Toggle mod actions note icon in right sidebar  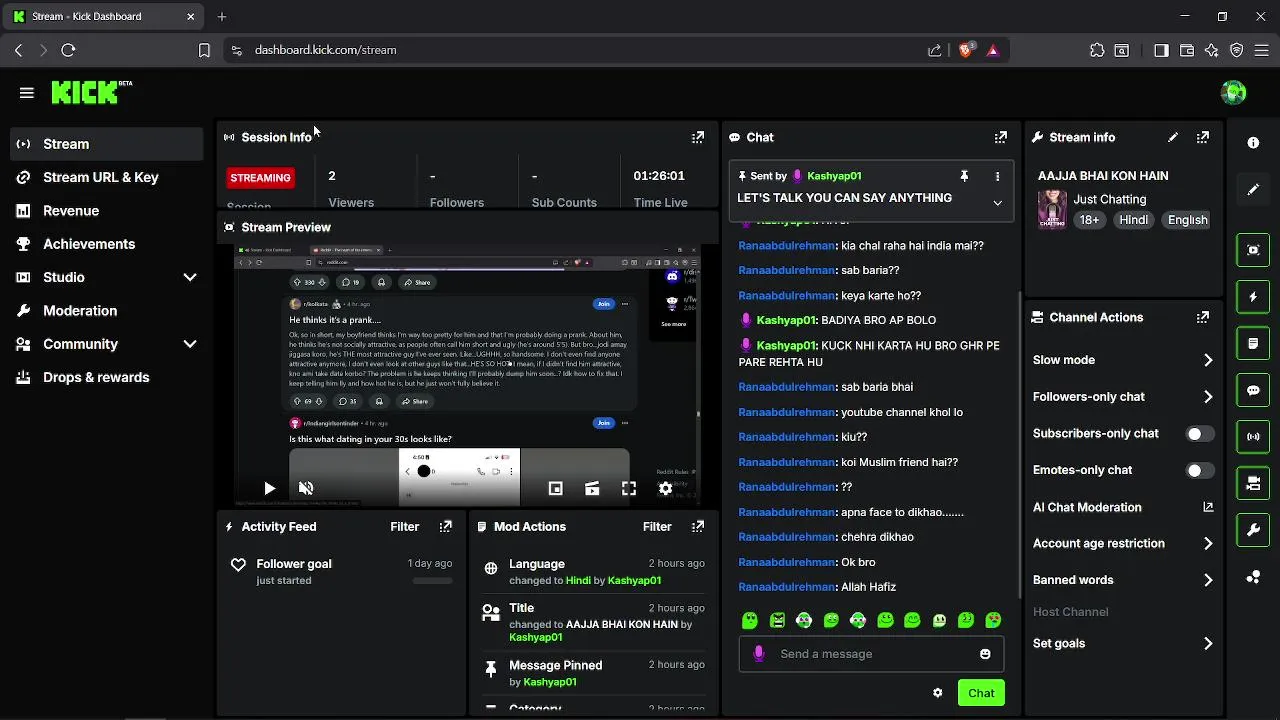(1253, 343)
